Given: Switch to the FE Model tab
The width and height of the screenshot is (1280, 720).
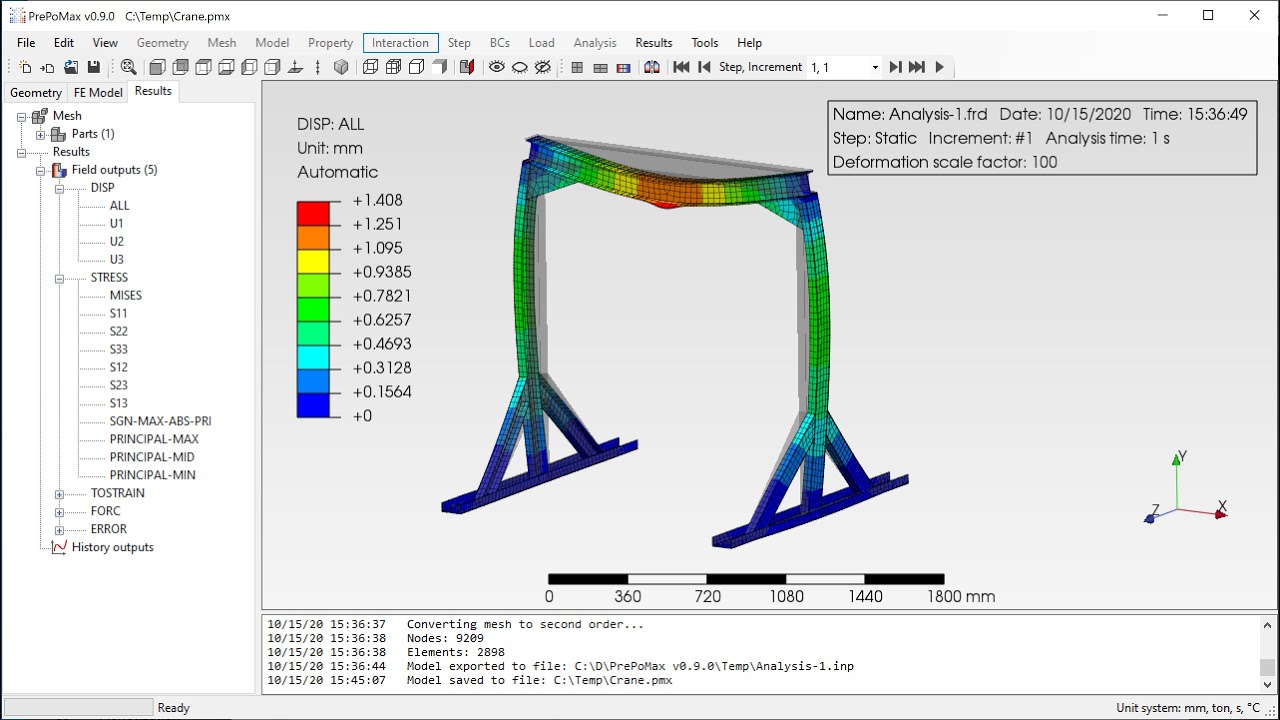Looking at the screenshot, I should (98, 92).
